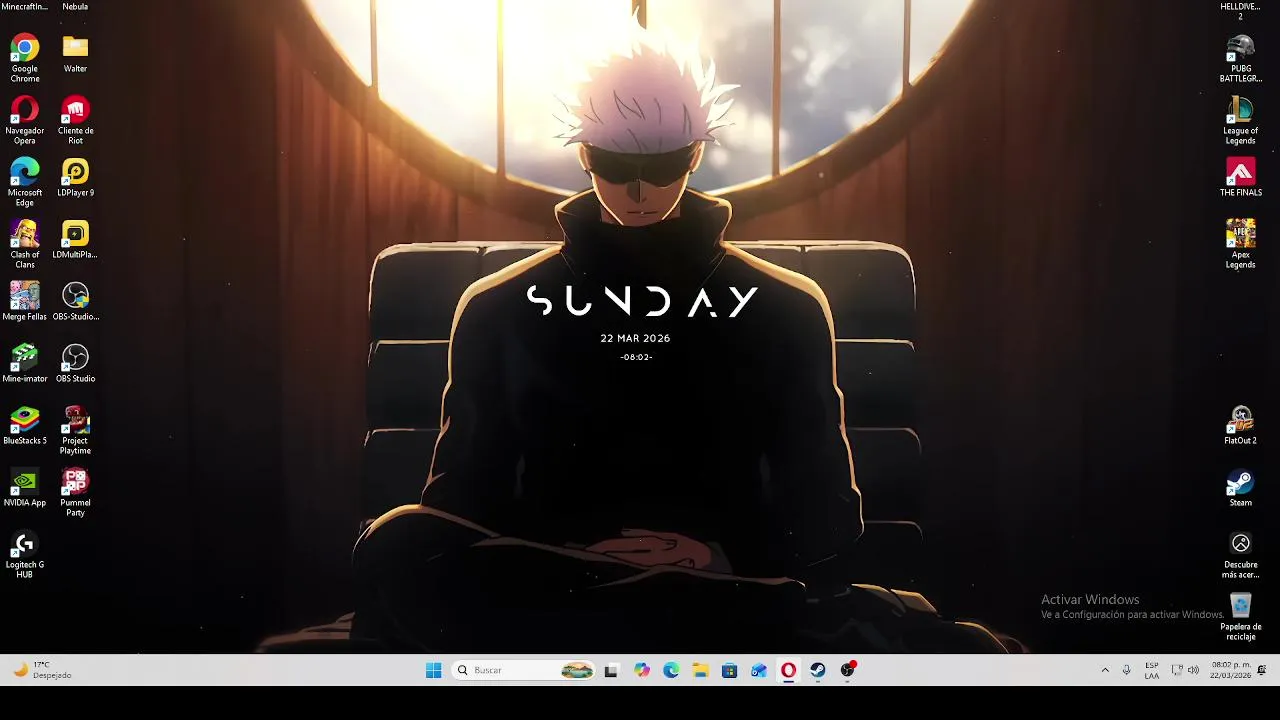Open Task View on the taskbar
Image resolution: width=1280 pixels, height=720 pixels.
tap(611, 670)
